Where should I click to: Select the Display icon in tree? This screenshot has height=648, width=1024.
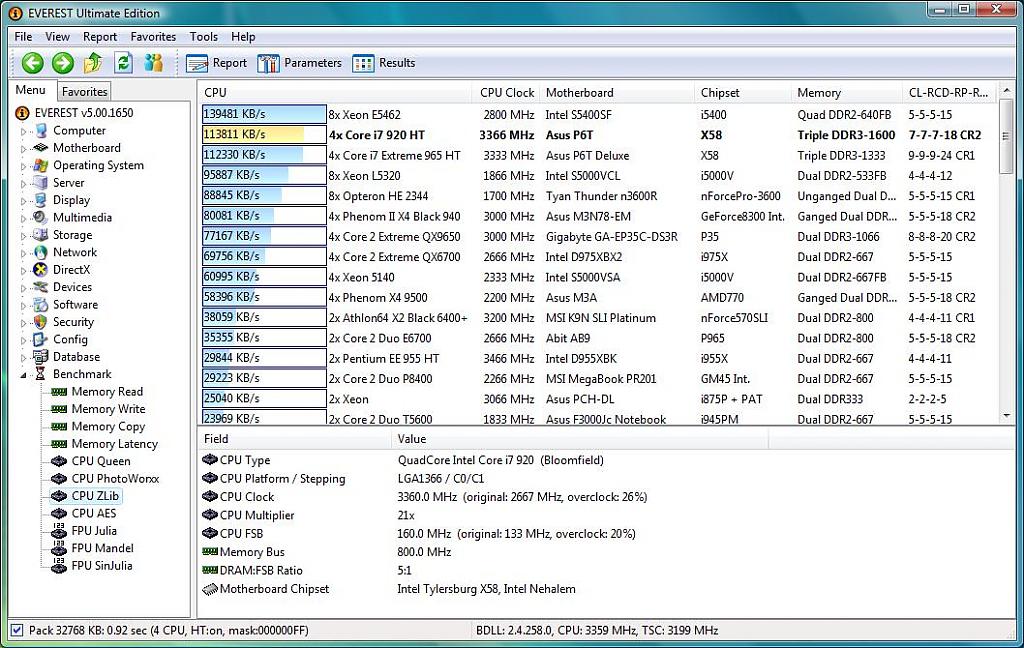click(x=40, y=200)
